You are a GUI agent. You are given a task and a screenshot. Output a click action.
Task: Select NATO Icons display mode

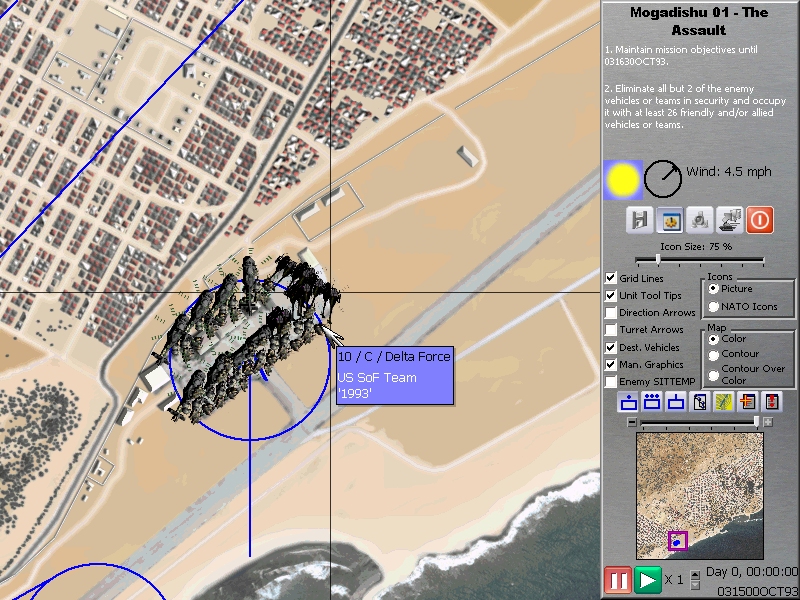(714, 307)
